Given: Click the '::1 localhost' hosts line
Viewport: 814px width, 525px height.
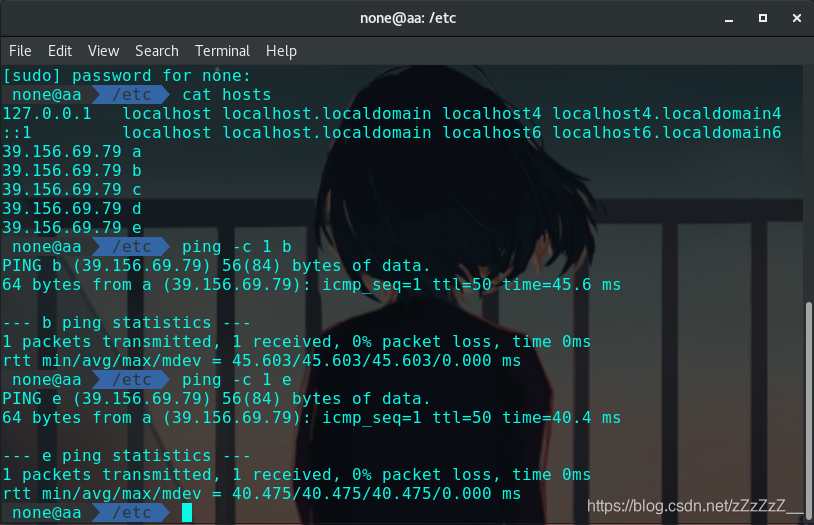Looking at the screenshot, I should (x=392, y=132).
